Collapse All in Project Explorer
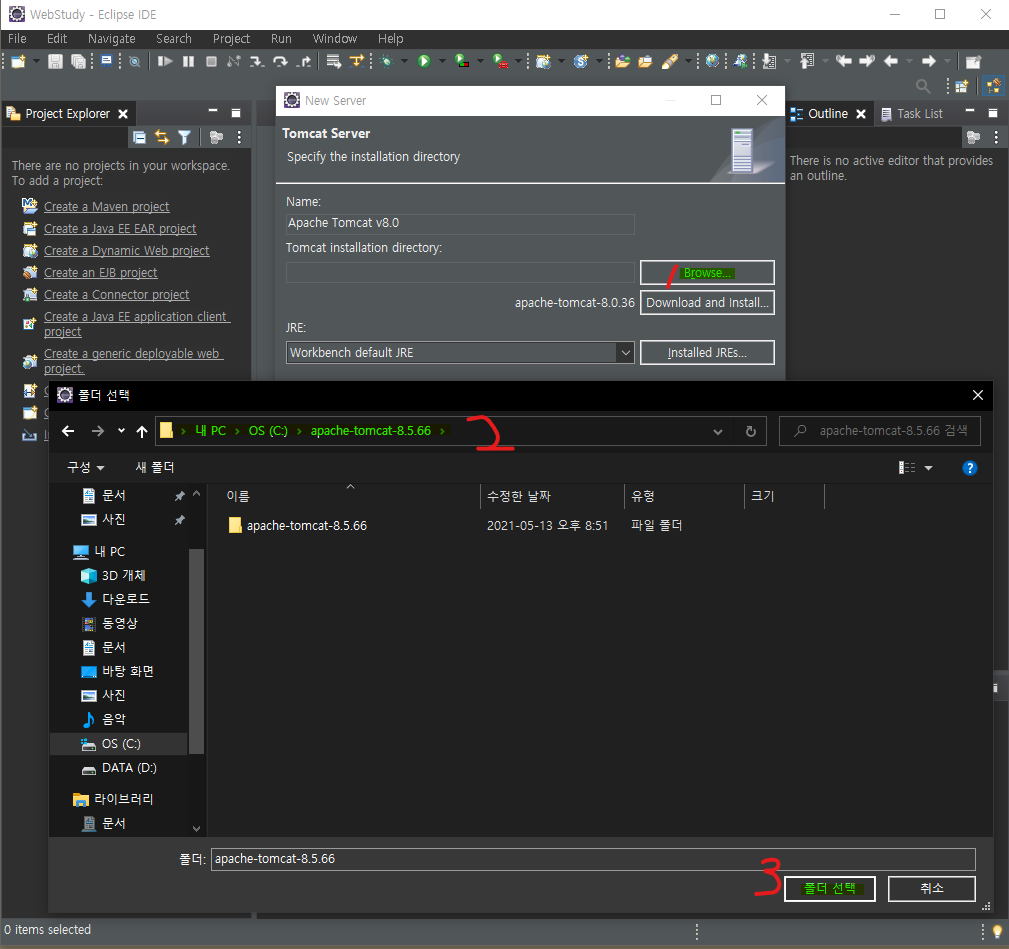 pos(139,137)
